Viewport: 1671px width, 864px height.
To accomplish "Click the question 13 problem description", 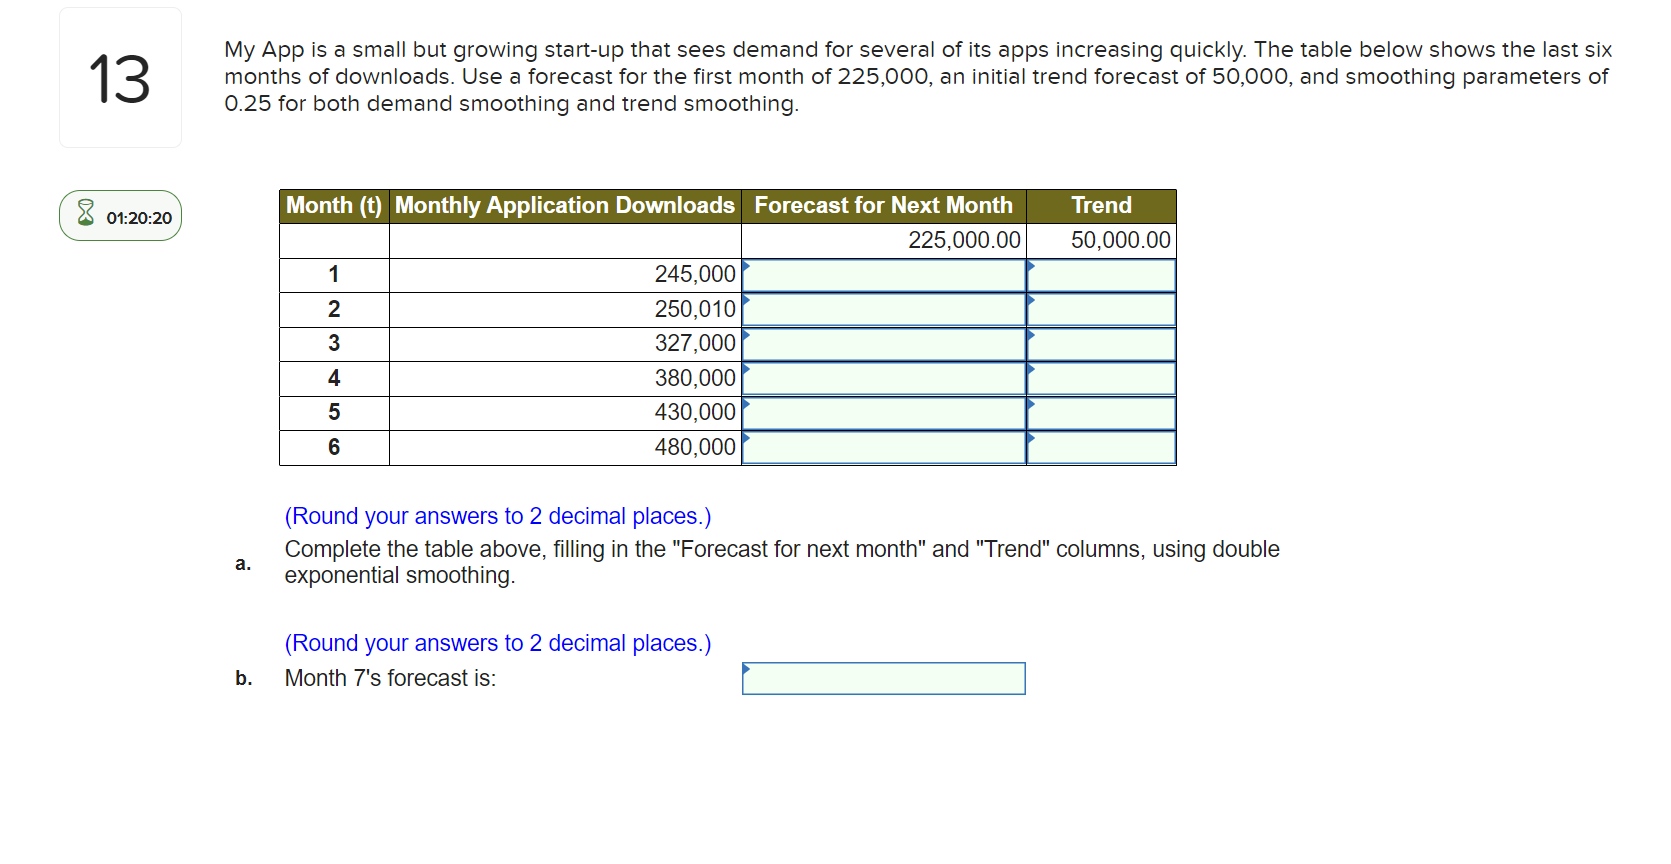I will point(918,77).
